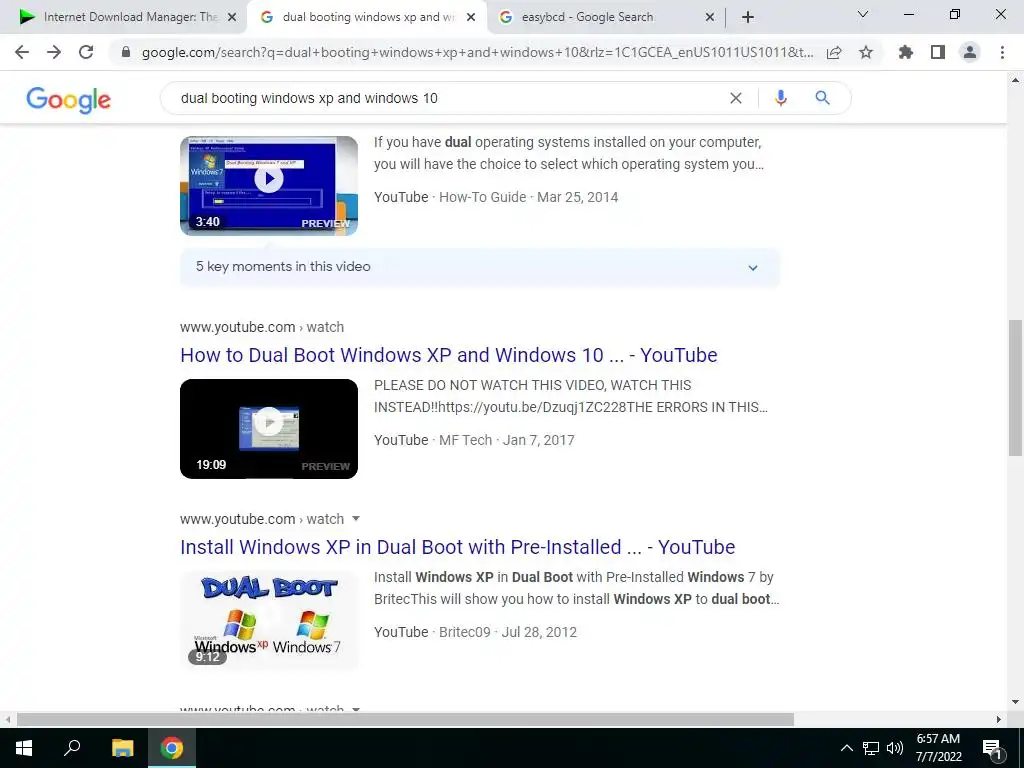
Task: Close the easybcd Google Search tab
Action: (710, 18)
